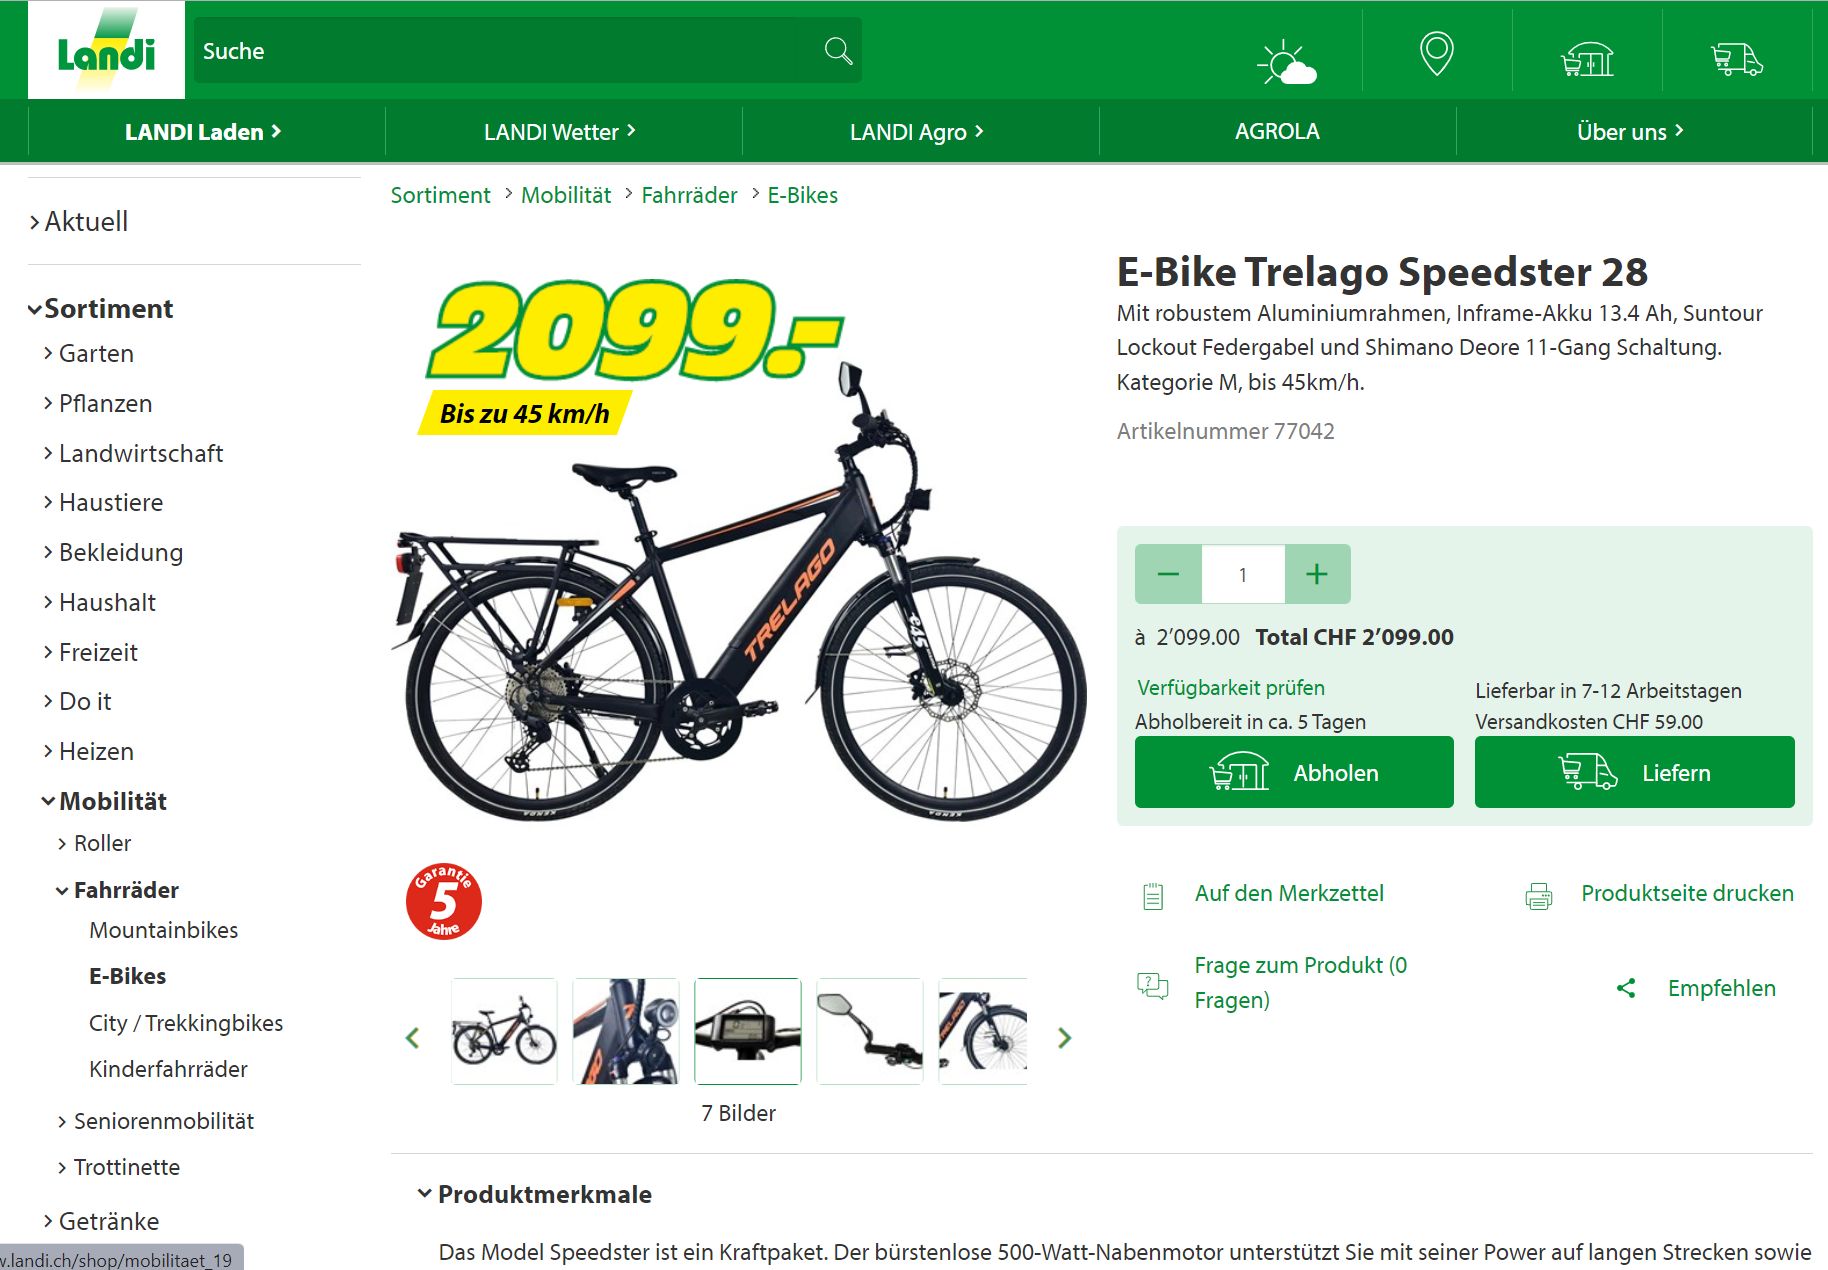Open the LANDI Wetter menu

coord(560,131)
